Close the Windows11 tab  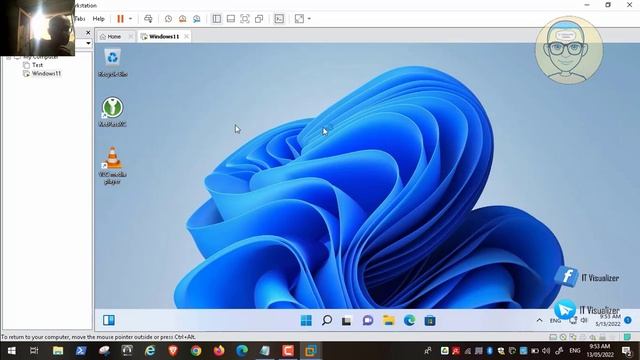pos(187,36)
